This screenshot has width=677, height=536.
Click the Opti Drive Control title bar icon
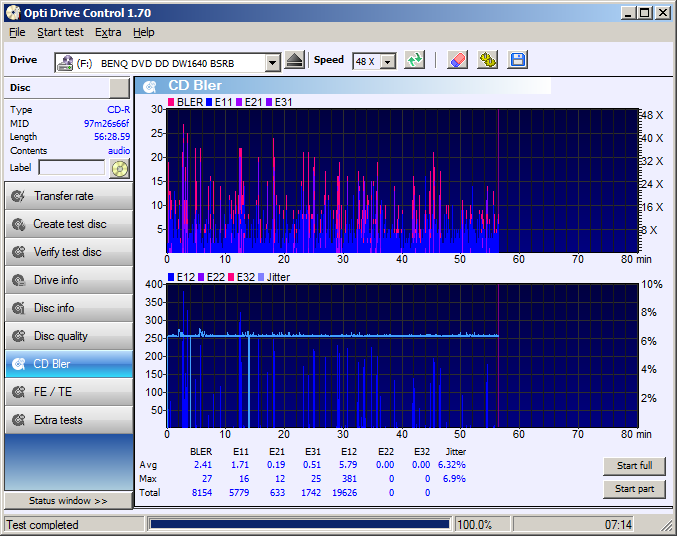13,13
